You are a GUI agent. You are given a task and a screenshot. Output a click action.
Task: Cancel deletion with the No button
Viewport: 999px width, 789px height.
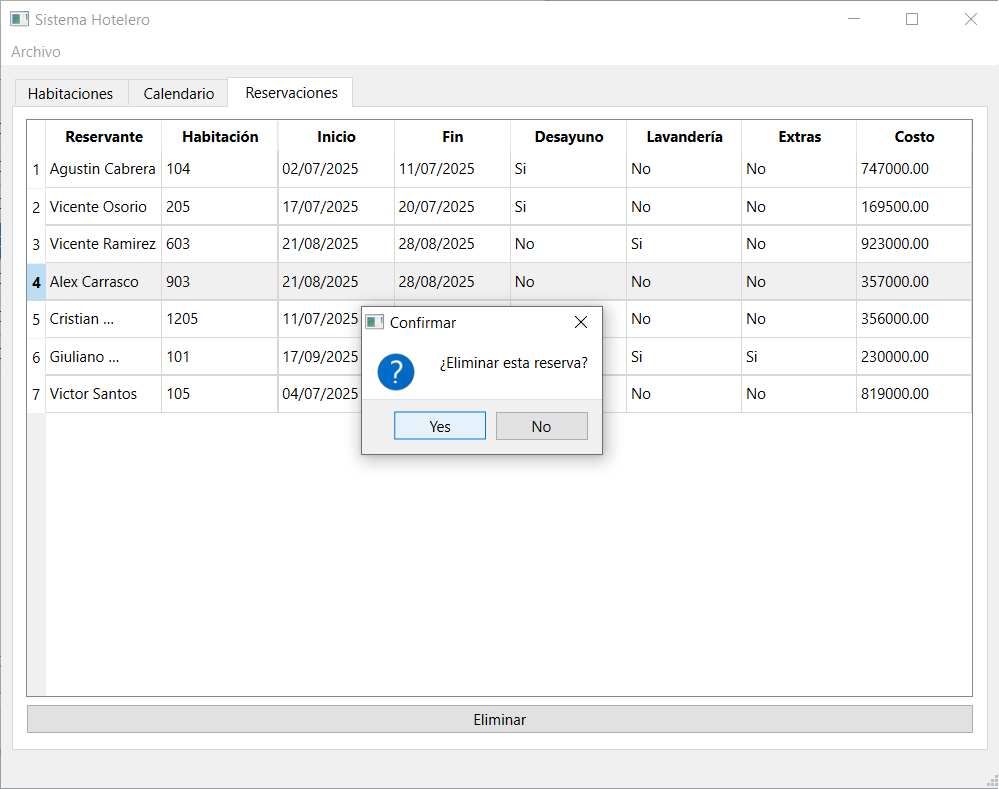pyautogui.click(x=542, y=426)
